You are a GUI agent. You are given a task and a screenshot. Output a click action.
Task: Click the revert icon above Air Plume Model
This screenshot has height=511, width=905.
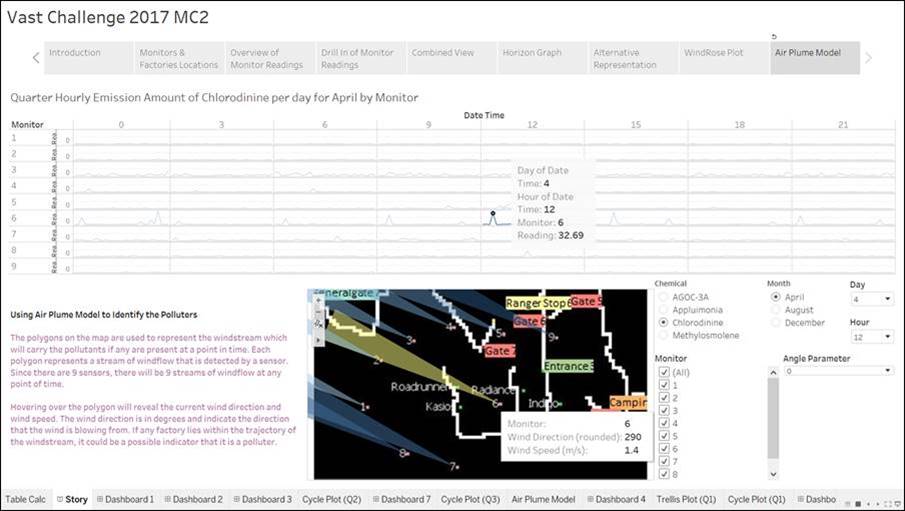(774, 36)
